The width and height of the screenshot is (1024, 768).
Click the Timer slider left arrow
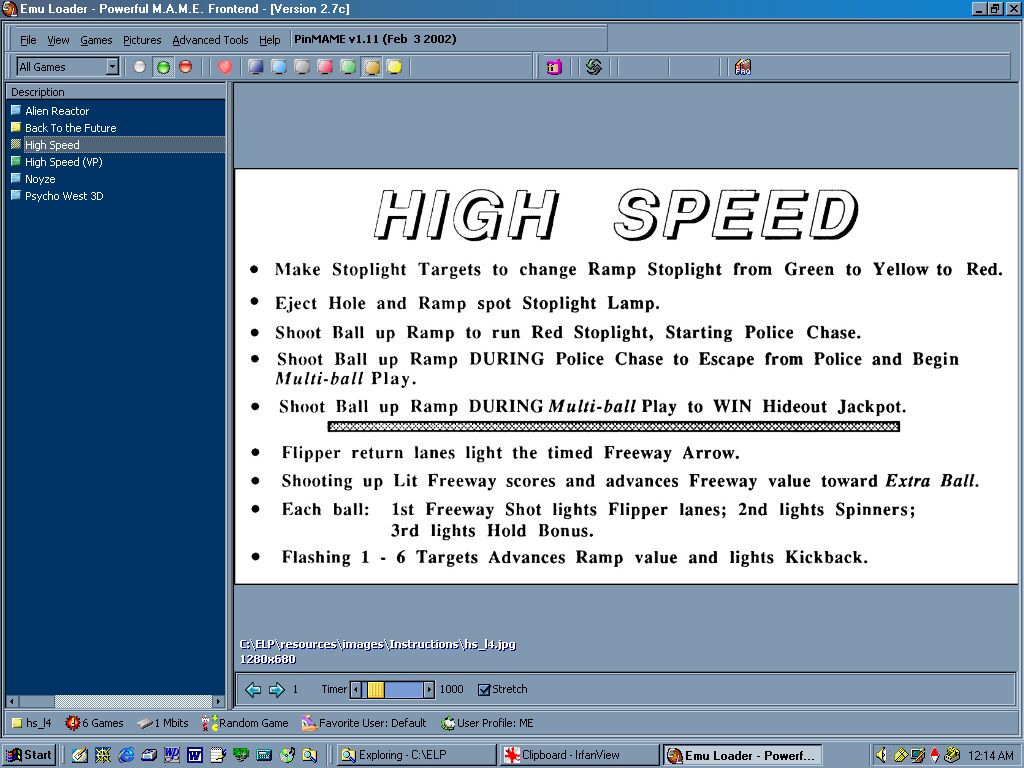click(x=356, y=690)
